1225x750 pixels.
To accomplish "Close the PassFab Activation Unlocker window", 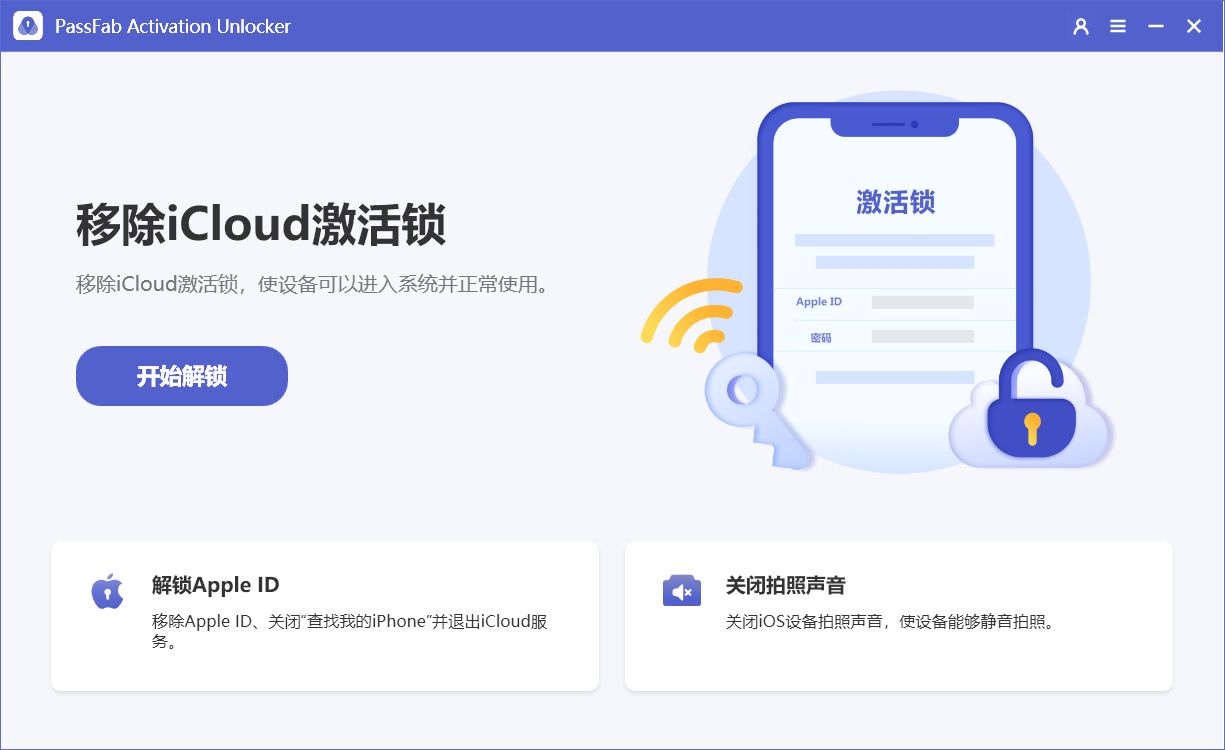I will point(1194,27).
